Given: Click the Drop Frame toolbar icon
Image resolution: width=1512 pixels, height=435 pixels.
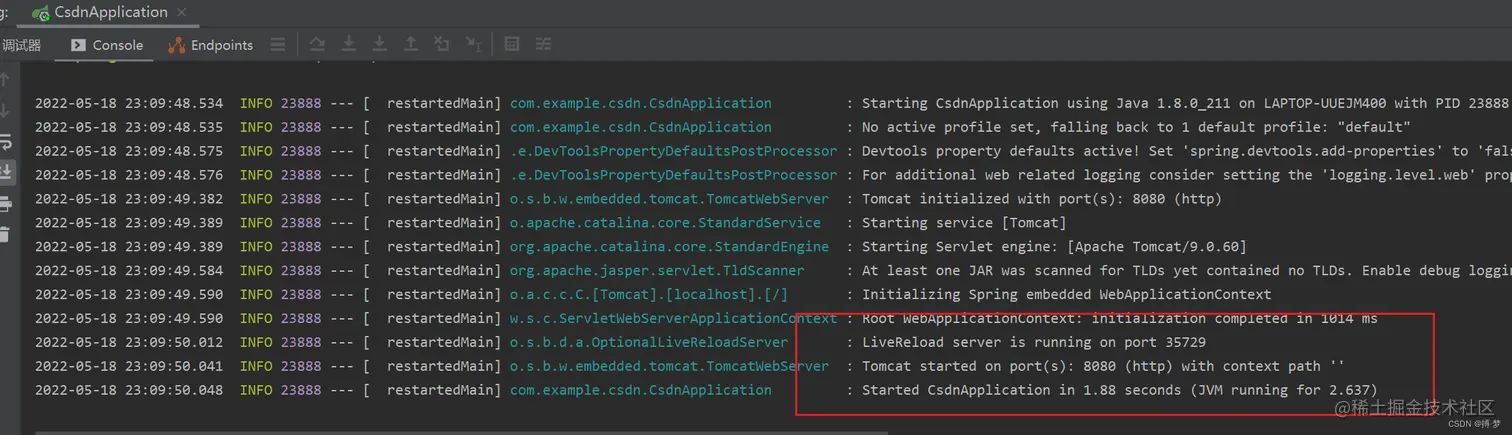Looking at the screenshot, I should 442,45.
